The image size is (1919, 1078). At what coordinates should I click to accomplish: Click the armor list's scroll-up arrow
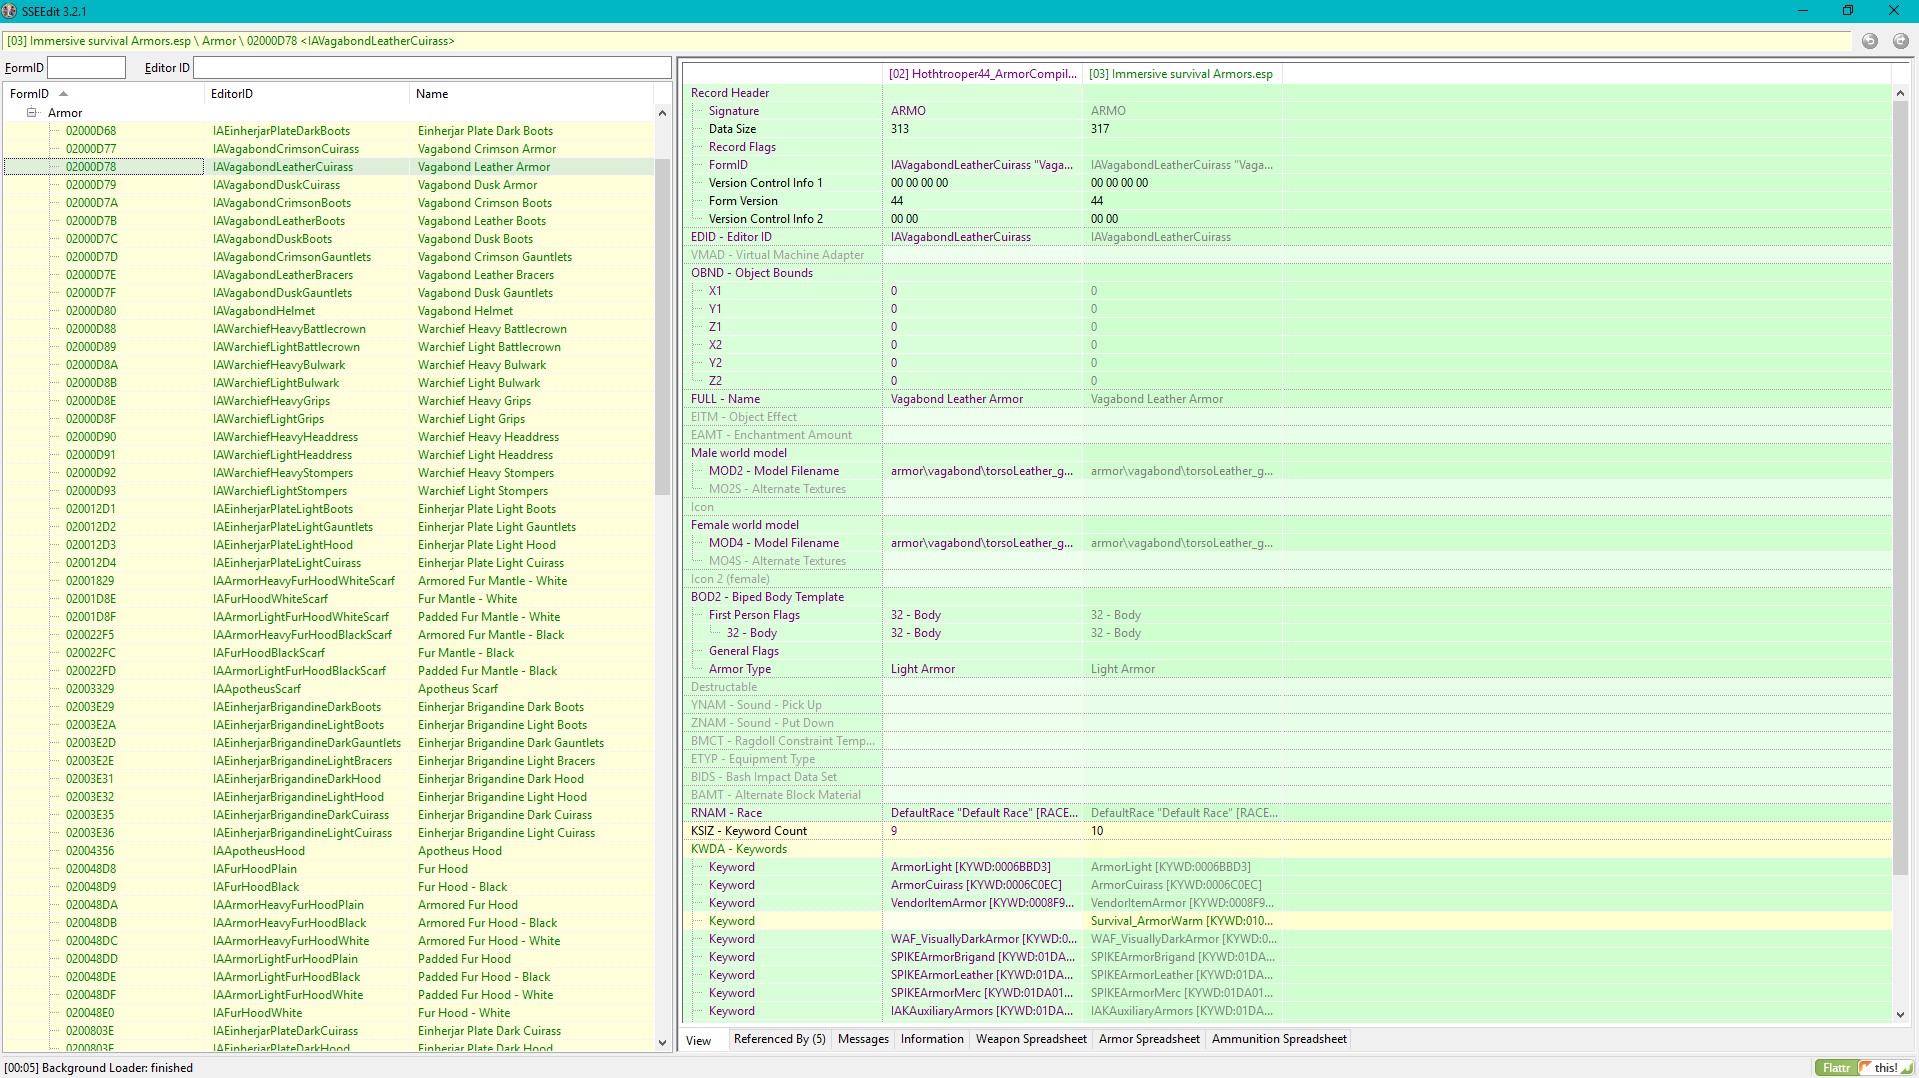(x=662, y=113)
